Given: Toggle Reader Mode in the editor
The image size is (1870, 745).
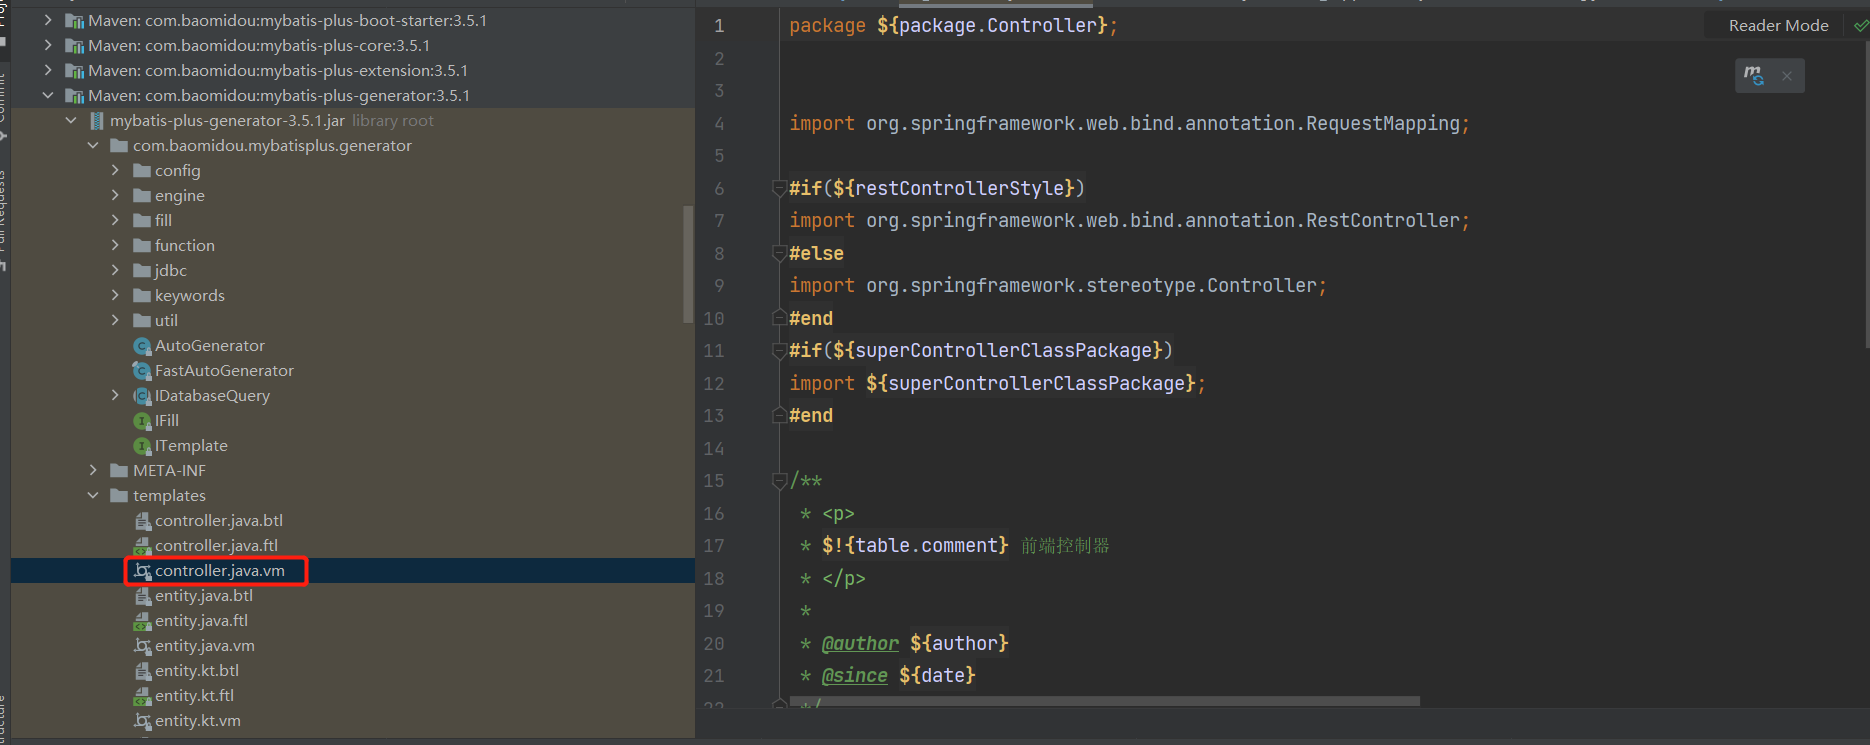Looking at the screenshot, I should point(1778,26).
